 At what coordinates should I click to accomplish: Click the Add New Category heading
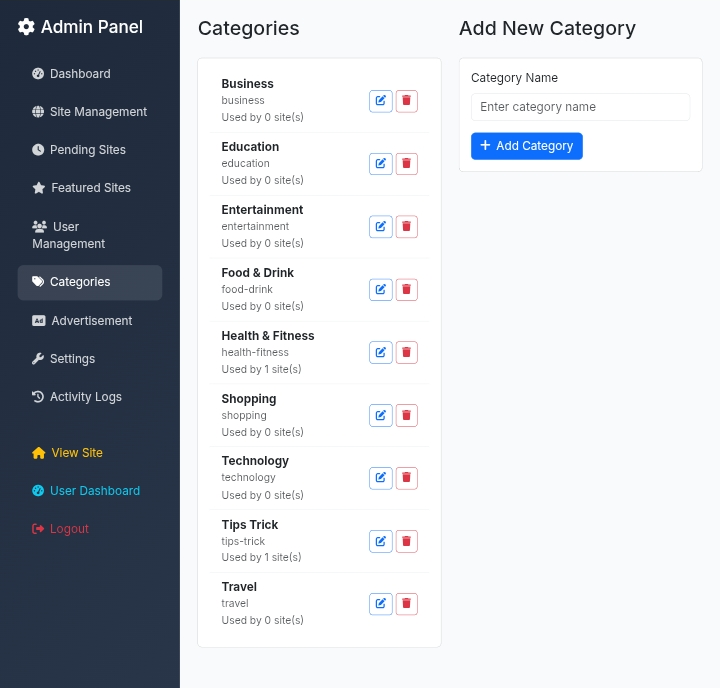pyautogui.click(x=547, y=28)
